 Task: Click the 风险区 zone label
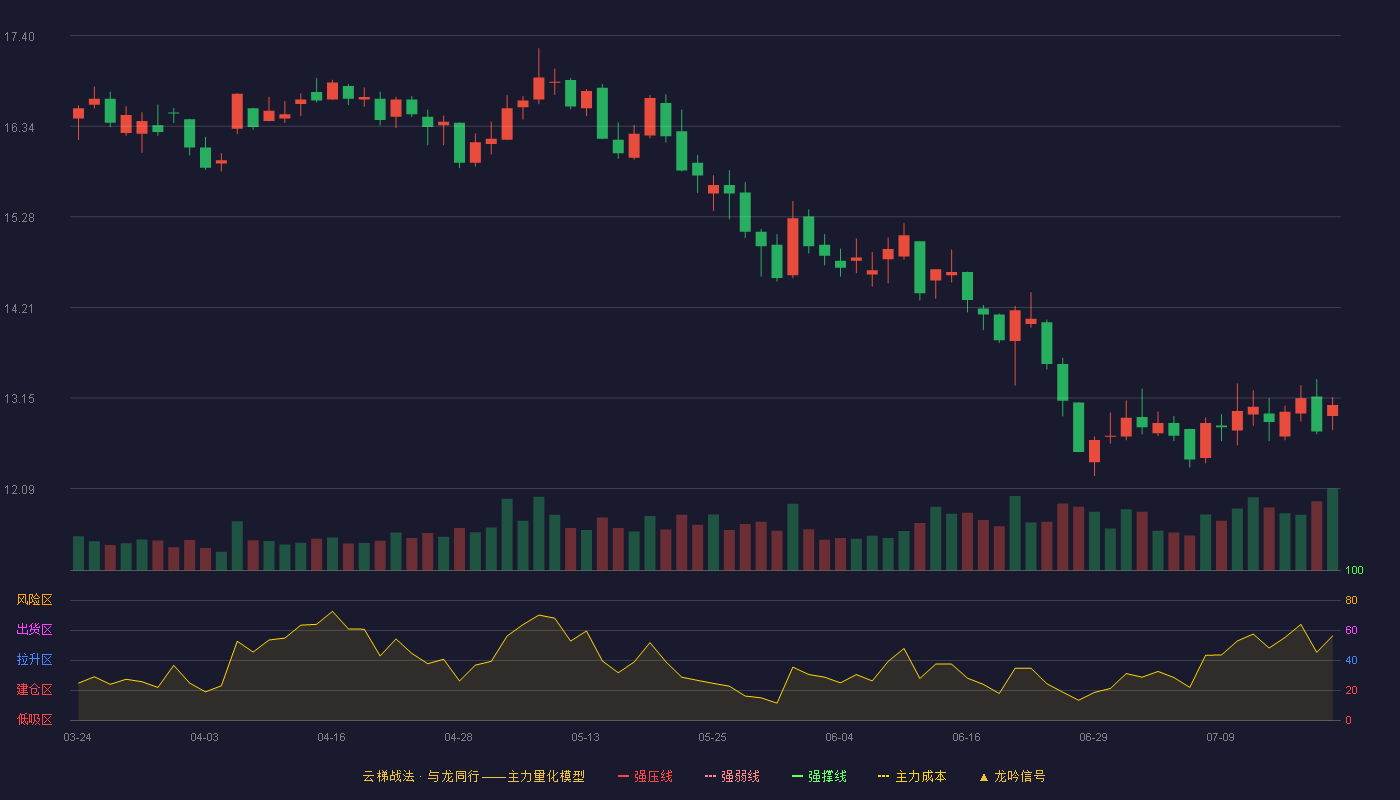(x=34, y=600)
